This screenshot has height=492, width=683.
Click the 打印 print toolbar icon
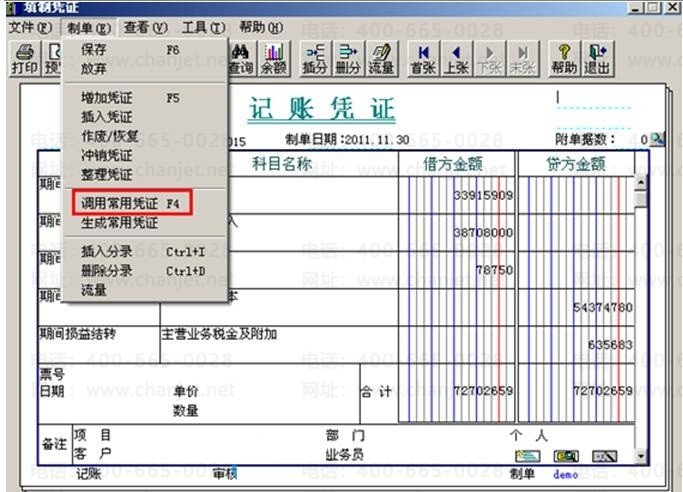[x=24, y=59]
